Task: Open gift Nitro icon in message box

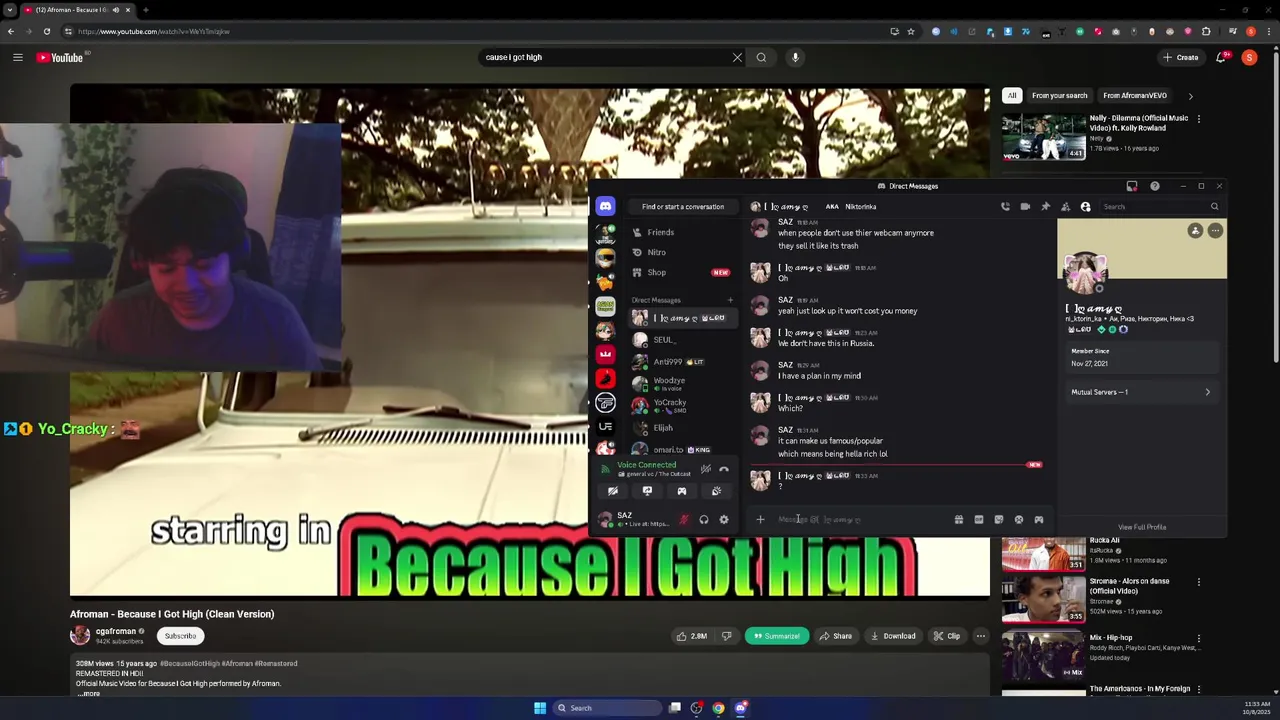Action: click(959, 520)
